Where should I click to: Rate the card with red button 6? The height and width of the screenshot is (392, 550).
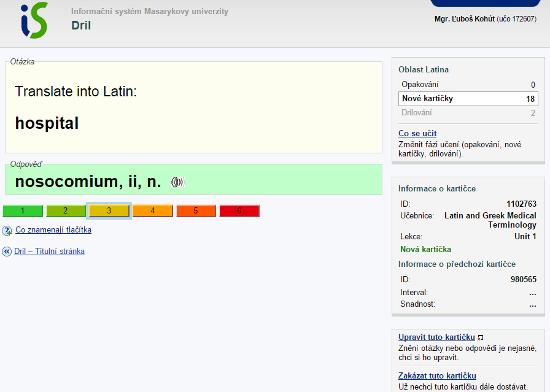click(240, 211)
